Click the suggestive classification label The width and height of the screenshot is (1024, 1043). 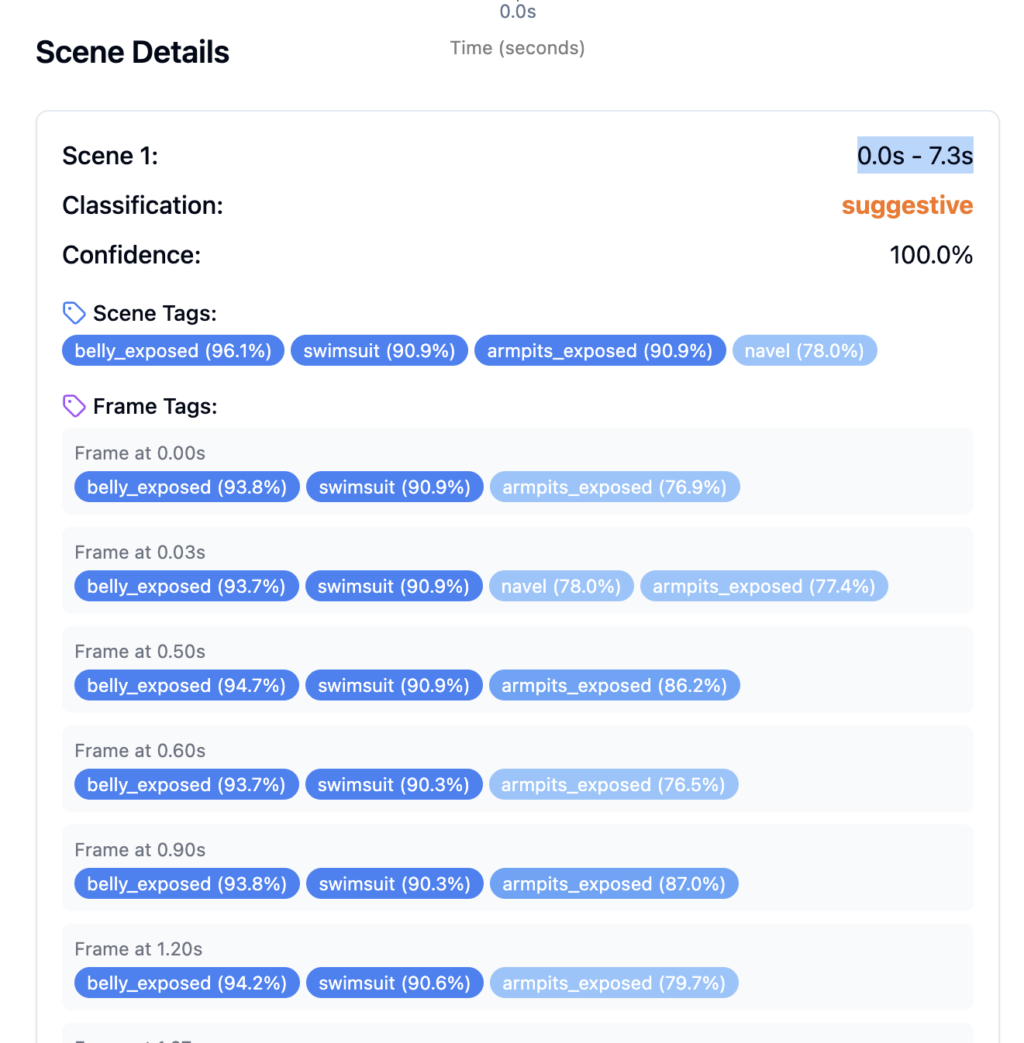[907, 205]
